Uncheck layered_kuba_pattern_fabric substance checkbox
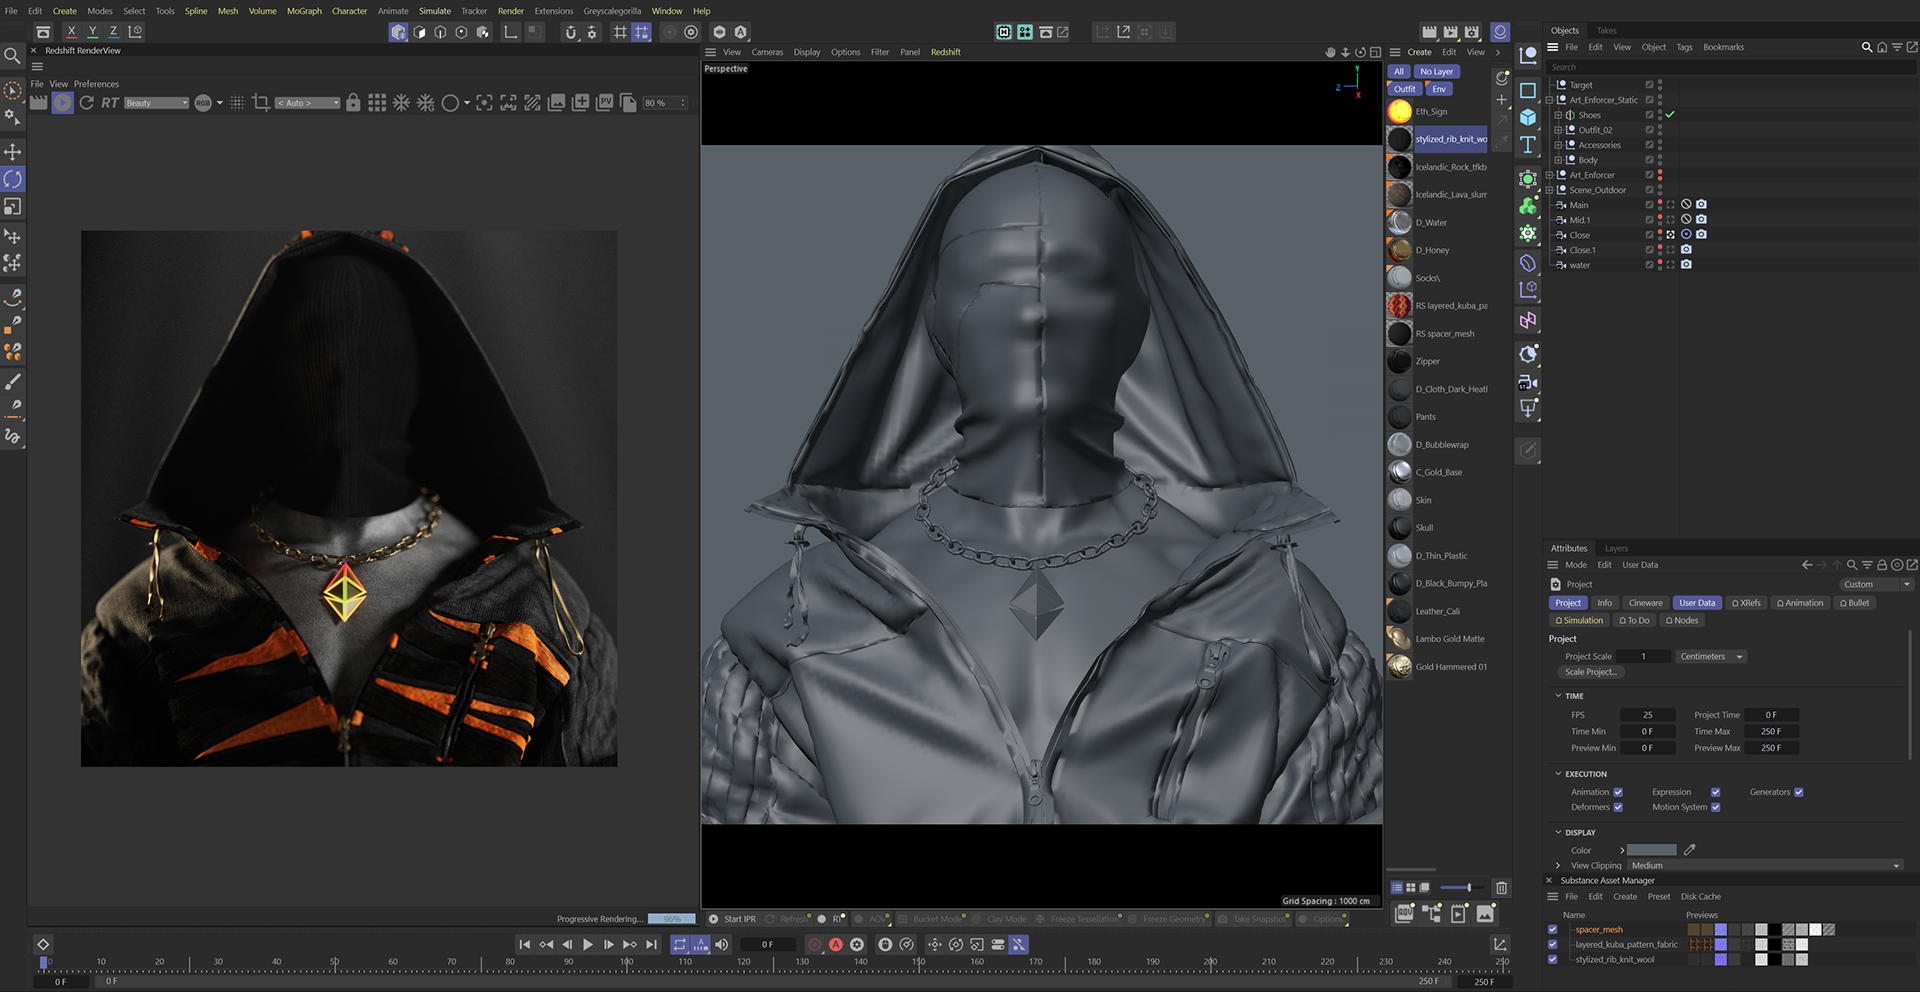 tap(1552, 944)
